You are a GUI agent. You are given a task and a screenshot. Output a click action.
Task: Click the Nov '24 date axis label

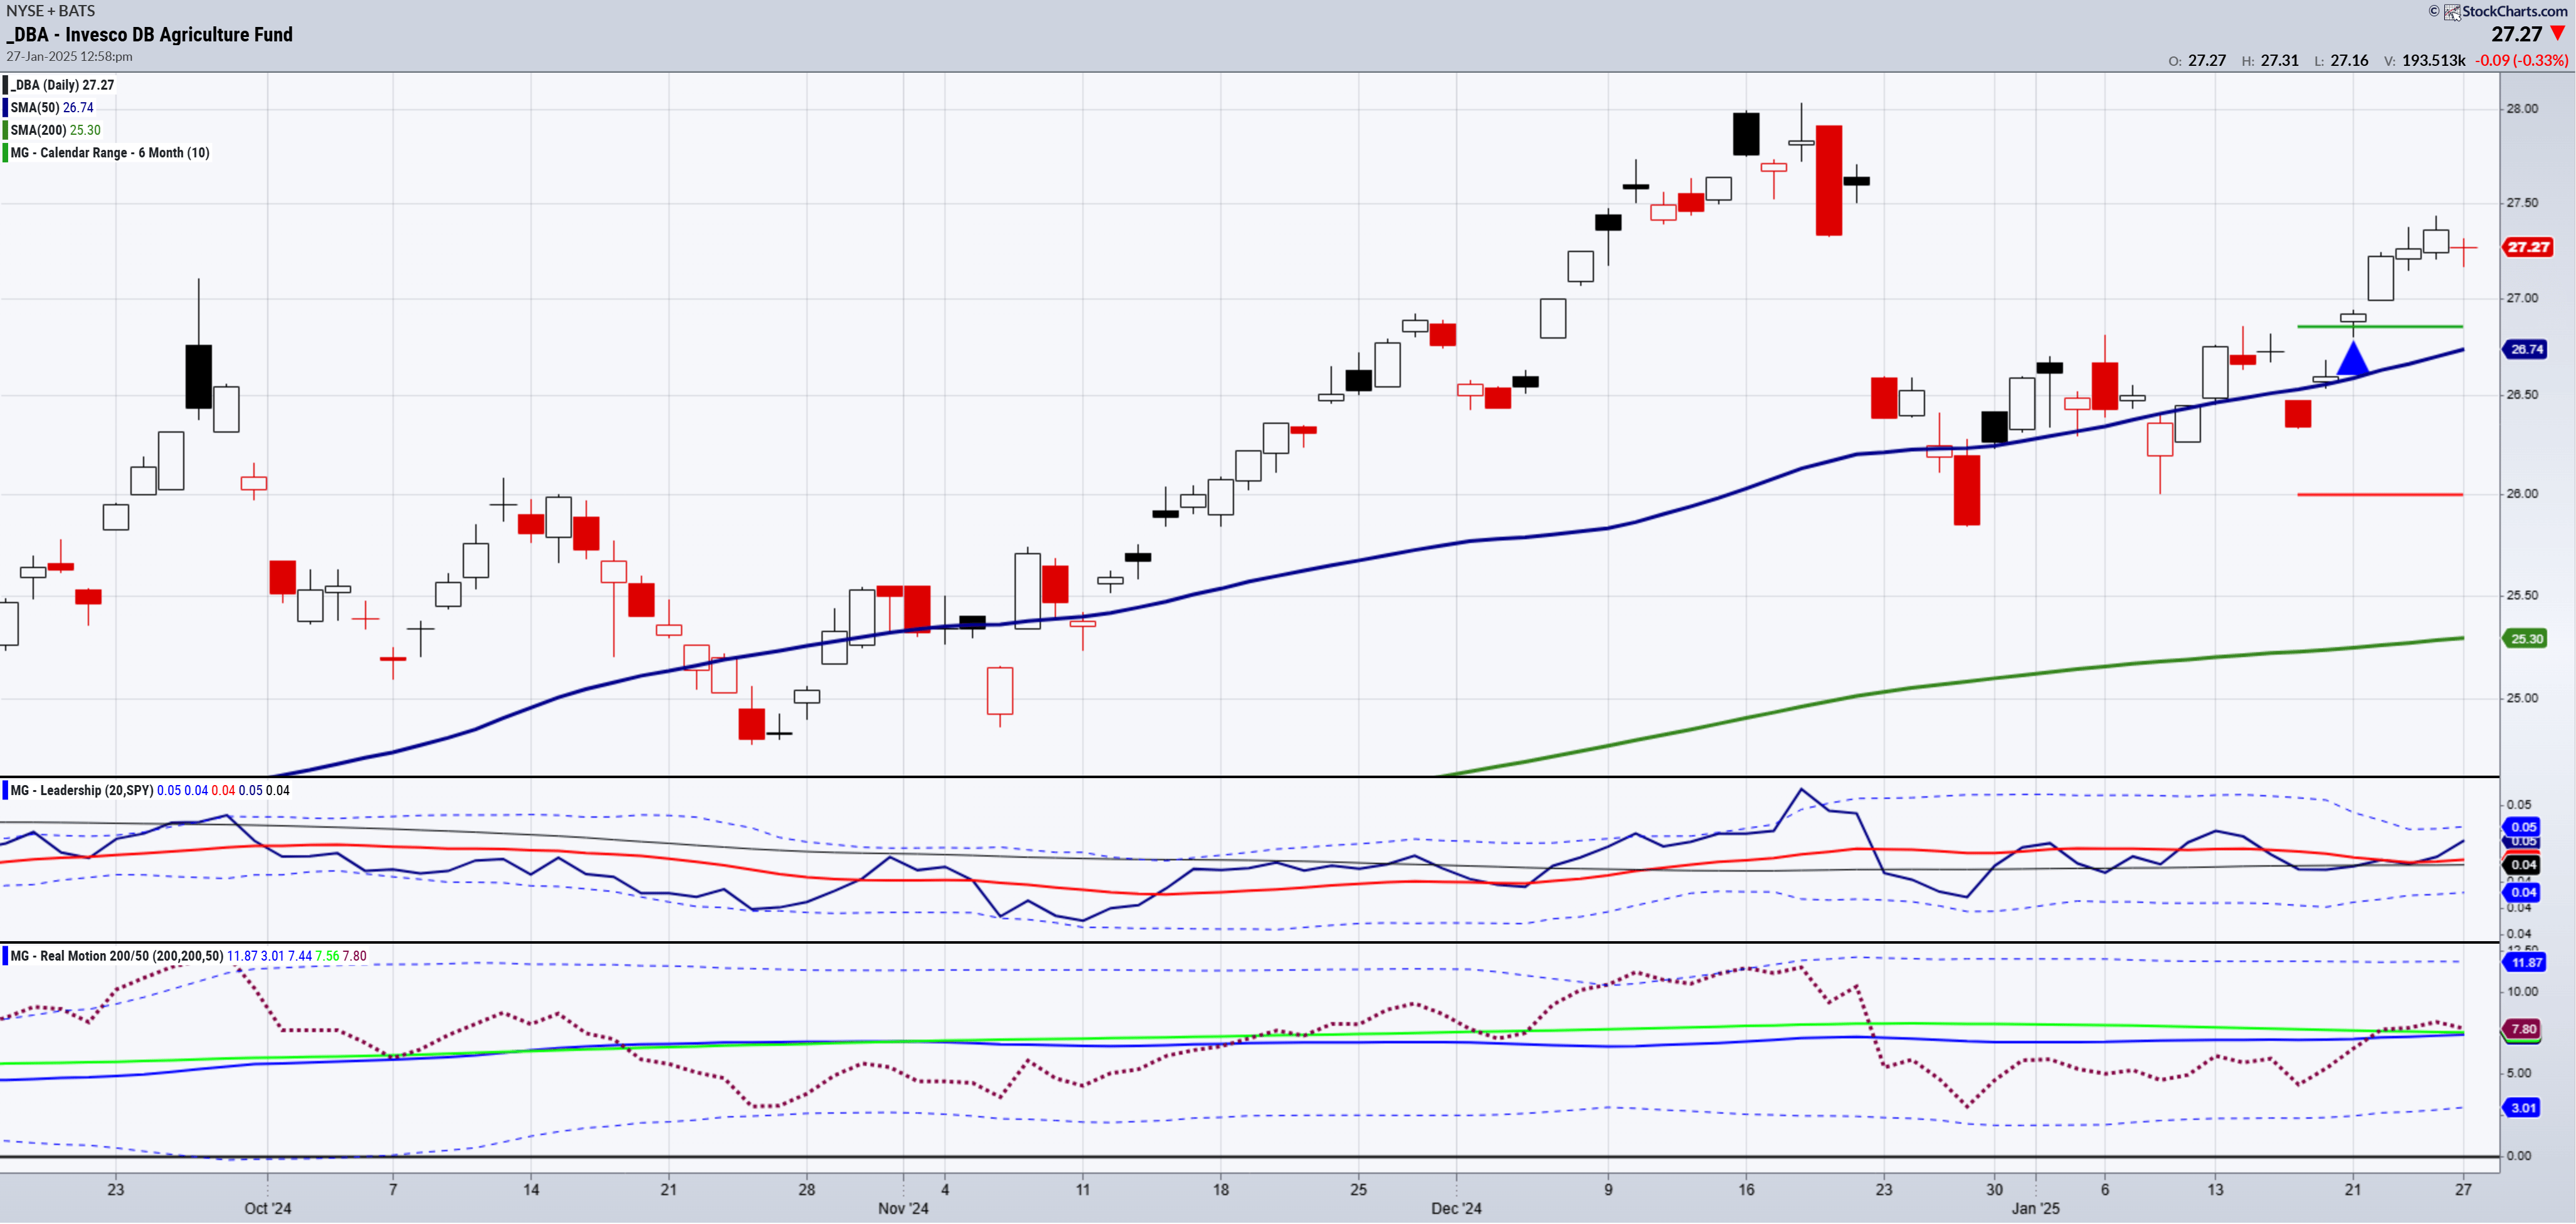903,1208
